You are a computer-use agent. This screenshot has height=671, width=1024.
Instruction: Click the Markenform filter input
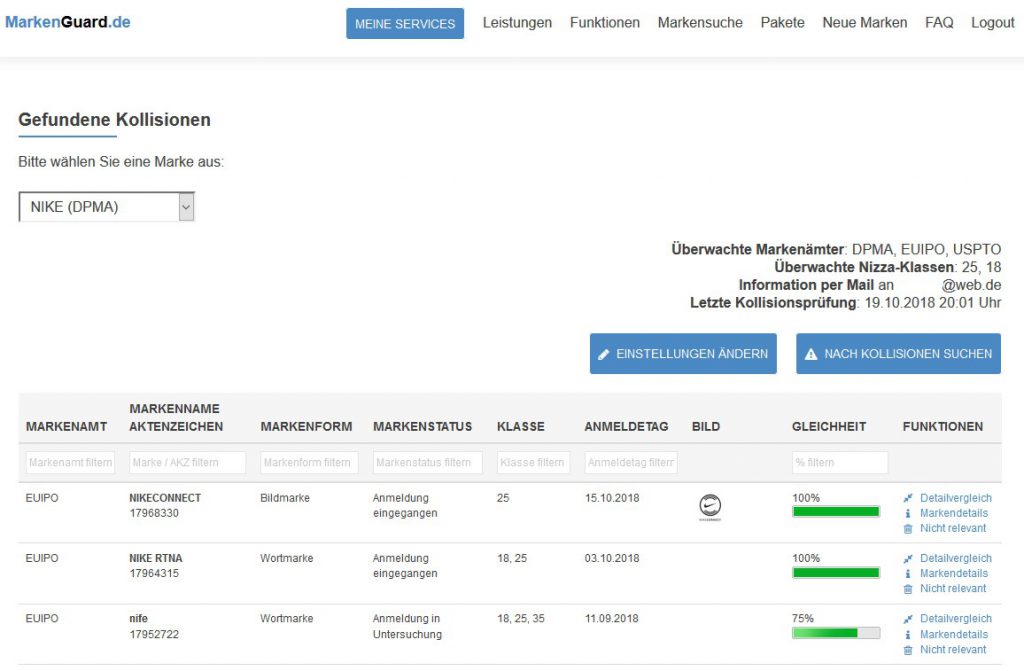[309, 463]
